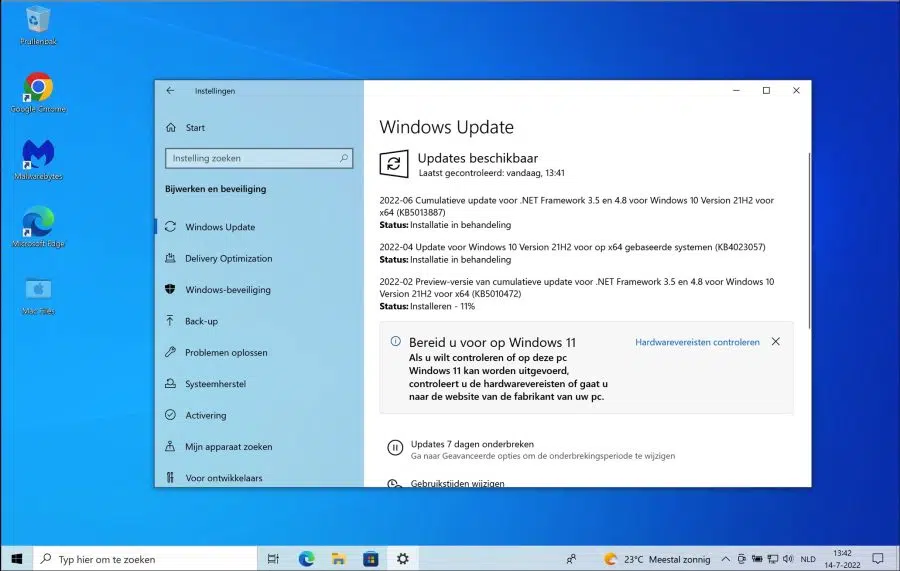The image size is (900, 571).
Task: Click the Settings gear taskbar icon
Action: [403, 558]
